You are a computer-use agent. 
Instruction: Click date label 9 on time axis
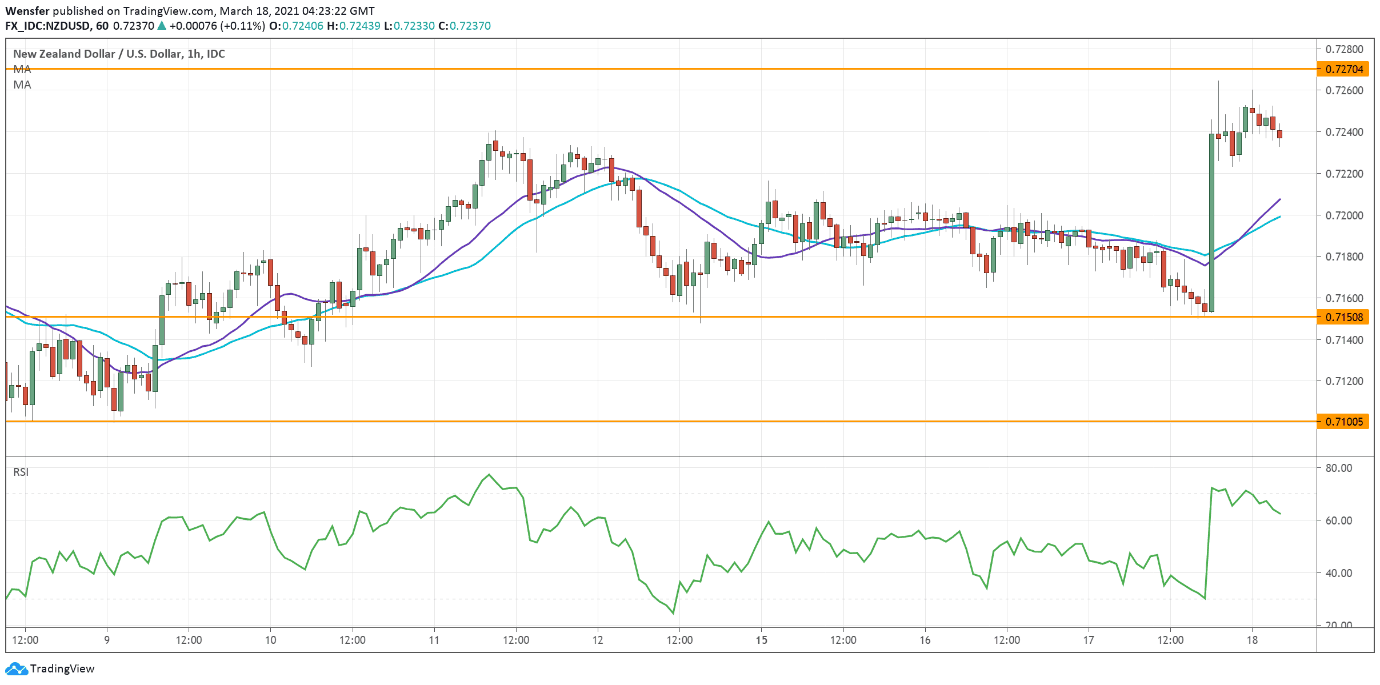(106, 640)
